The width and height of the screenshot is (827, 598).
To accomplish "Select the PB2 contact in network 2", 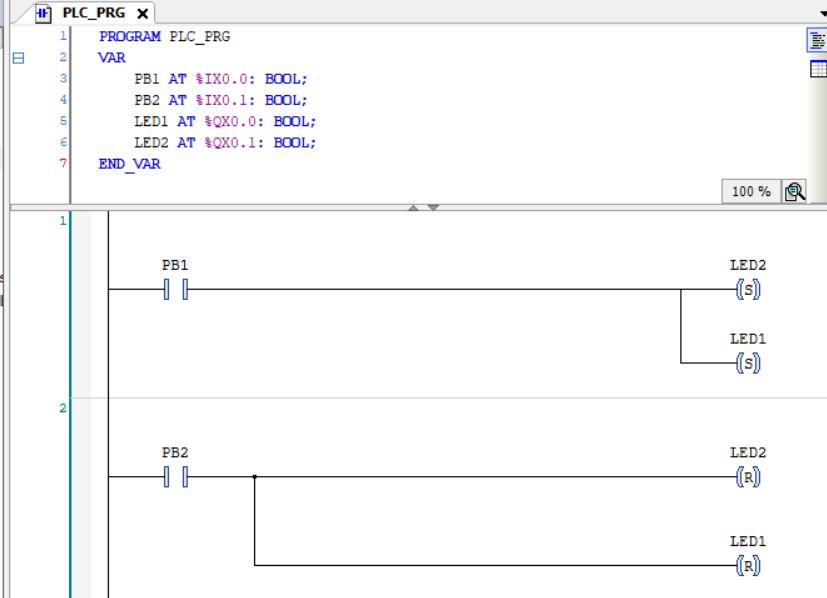I will pos(176,478).
